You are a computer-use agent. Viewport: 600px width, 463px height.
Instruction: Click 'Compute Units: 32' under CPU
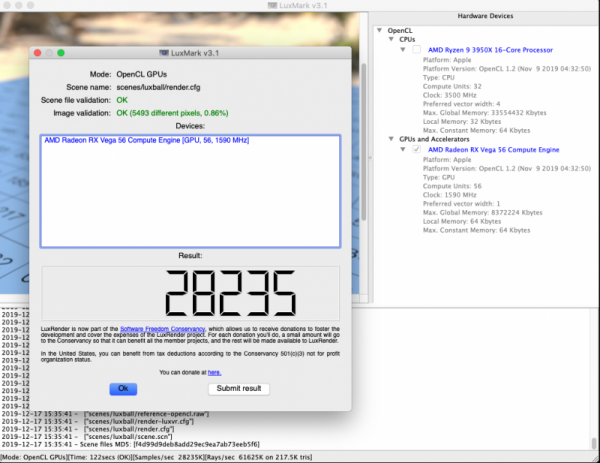(452, 86)
